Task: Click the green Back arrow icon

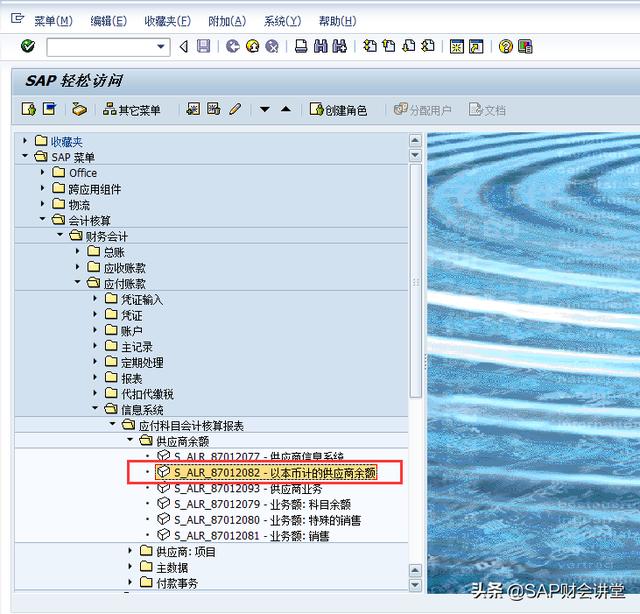Action: coord(233,46)
